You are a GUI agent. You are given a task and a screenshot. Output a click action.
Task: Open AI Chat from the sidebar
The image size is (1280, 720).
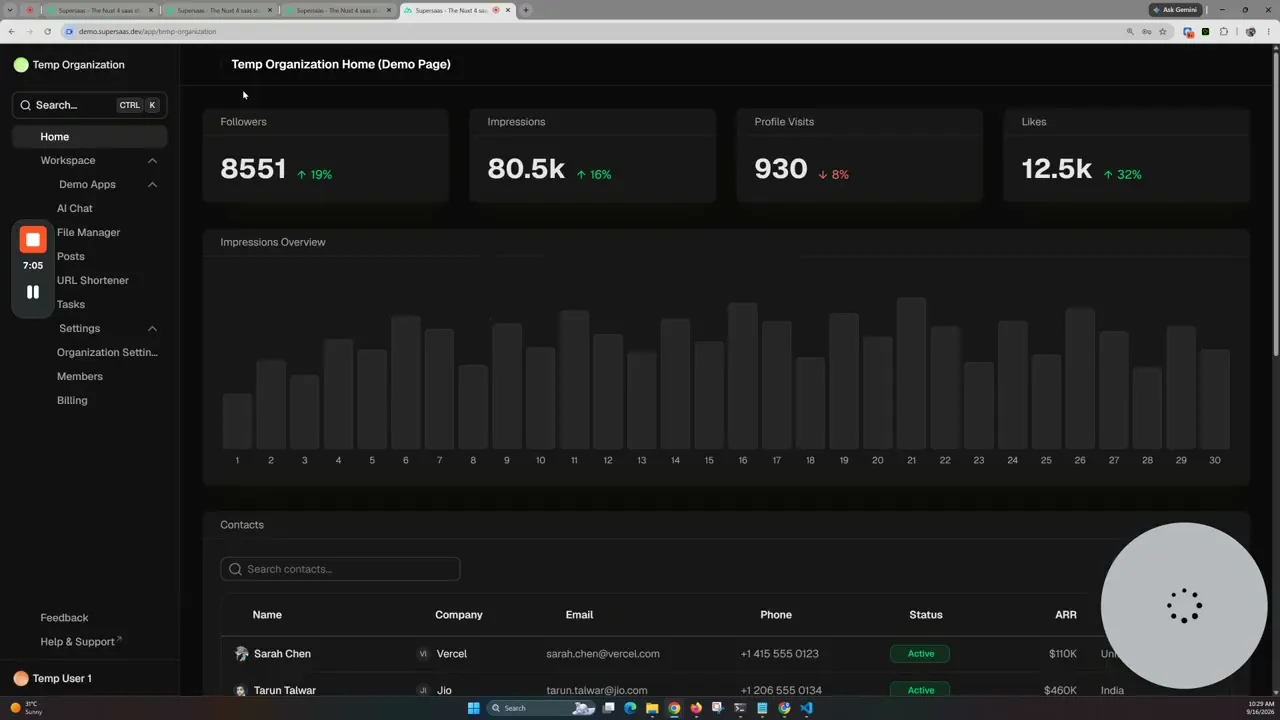75,209
